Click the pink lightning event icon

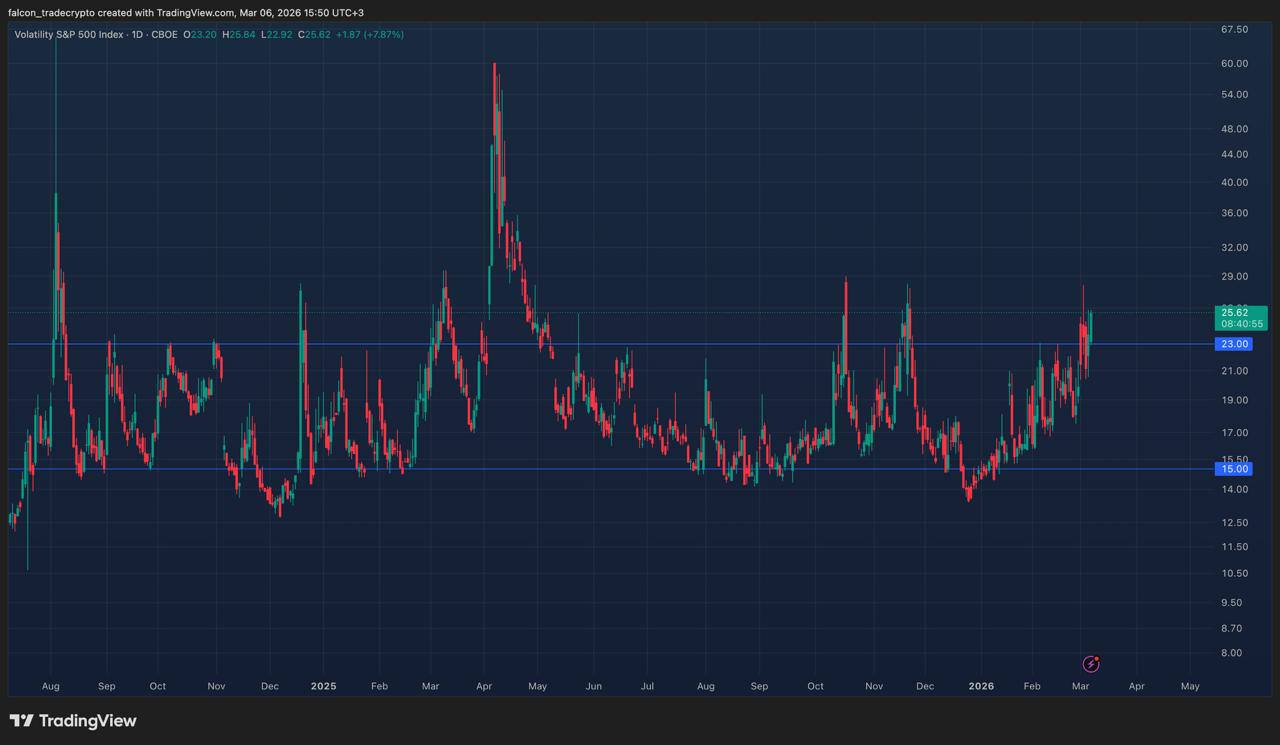pyautogui.click(x=1092, y=663)
